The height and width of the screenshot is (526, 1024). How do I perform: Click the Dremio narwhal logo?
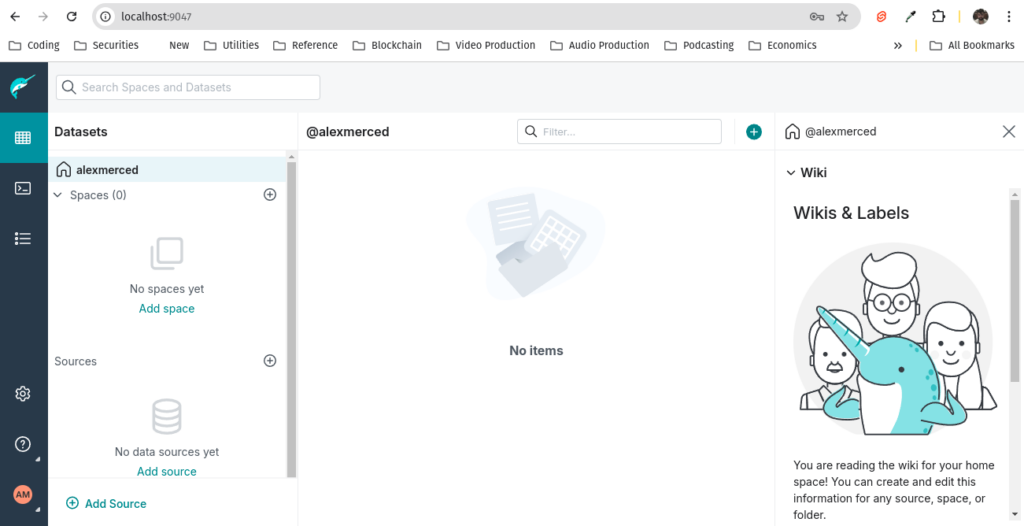coord(23,87)
